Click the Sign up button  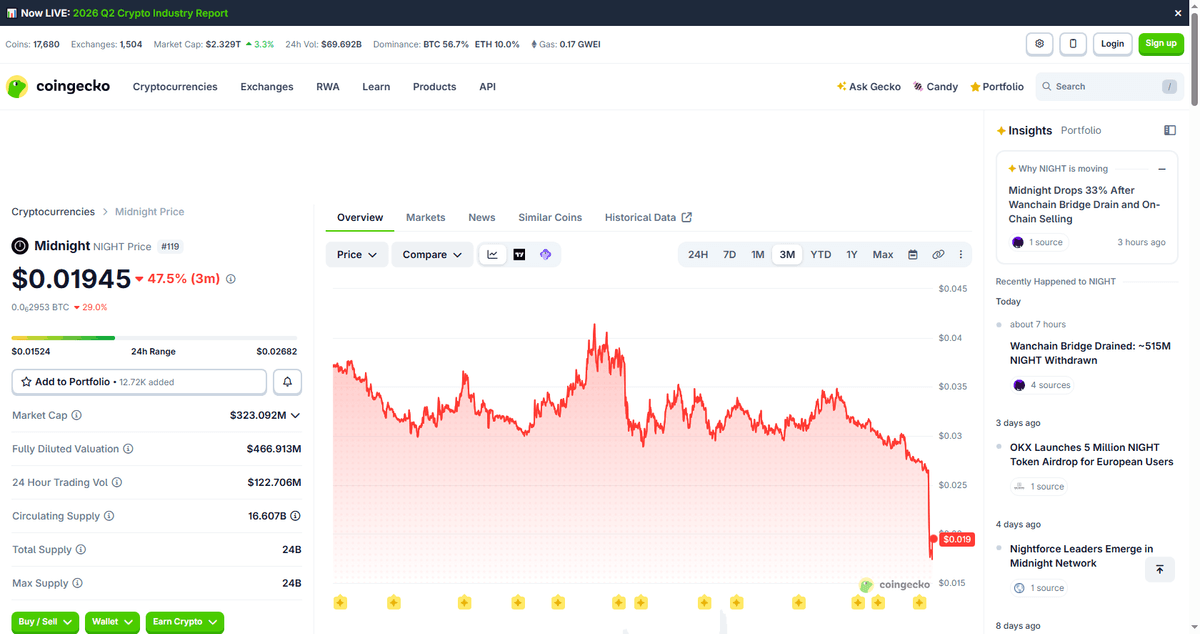[x=1161, y=44]
